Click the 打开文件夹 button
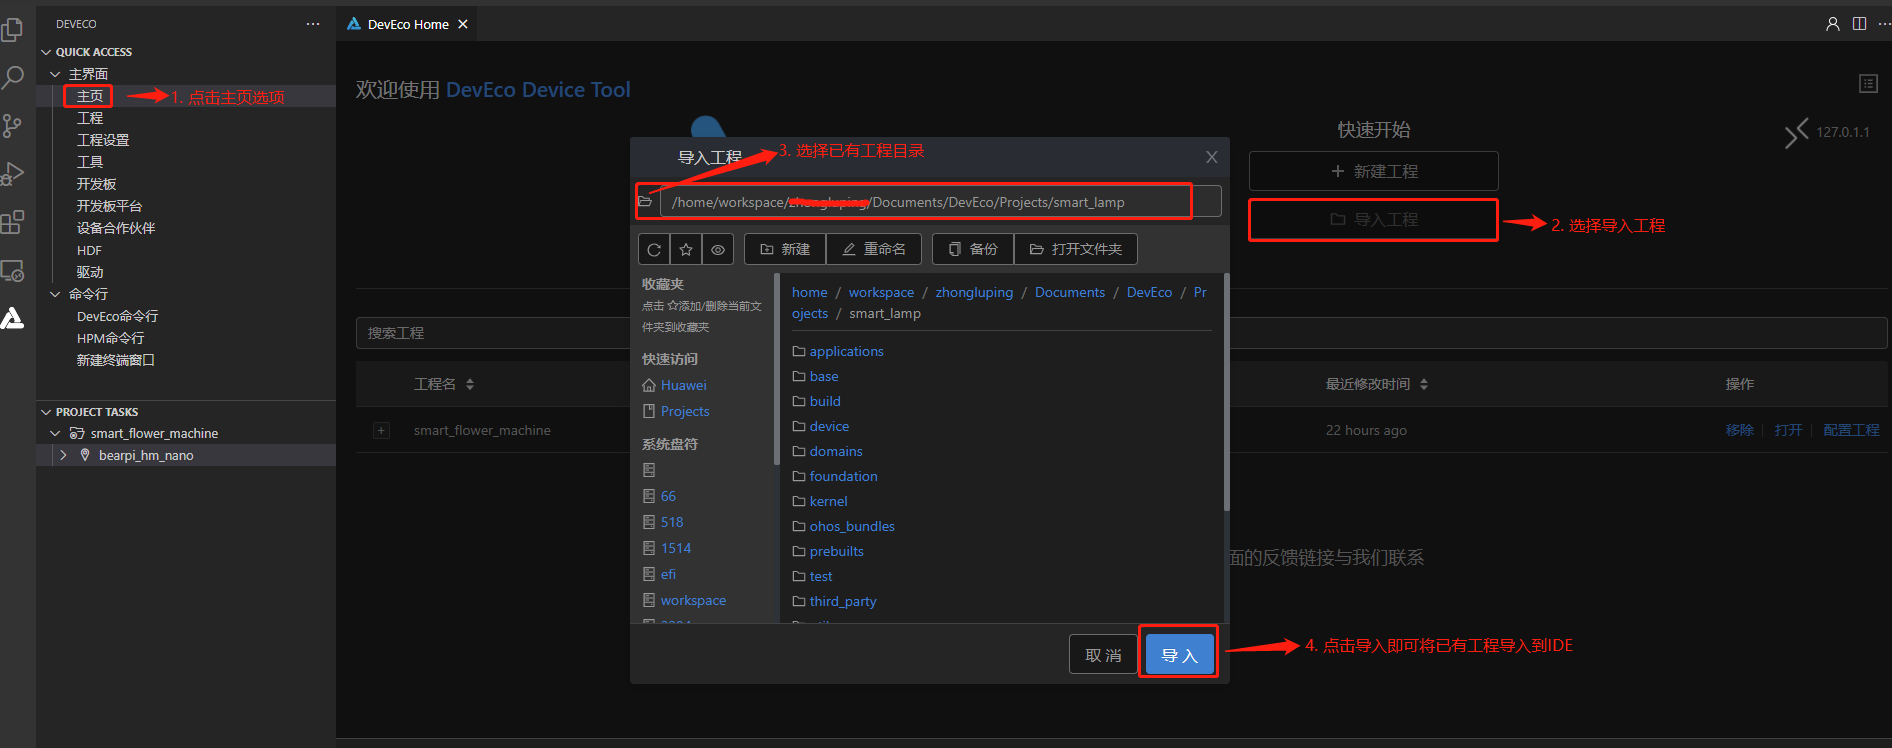 (1076, 249)
